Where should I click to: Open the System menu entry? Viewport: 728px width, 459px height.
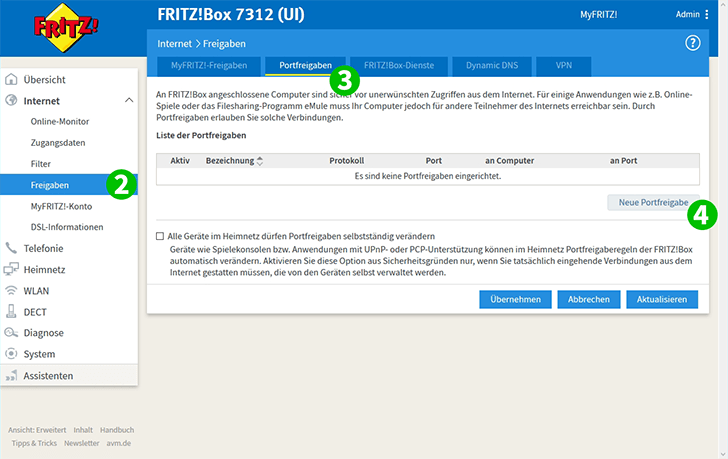(39, 354)
